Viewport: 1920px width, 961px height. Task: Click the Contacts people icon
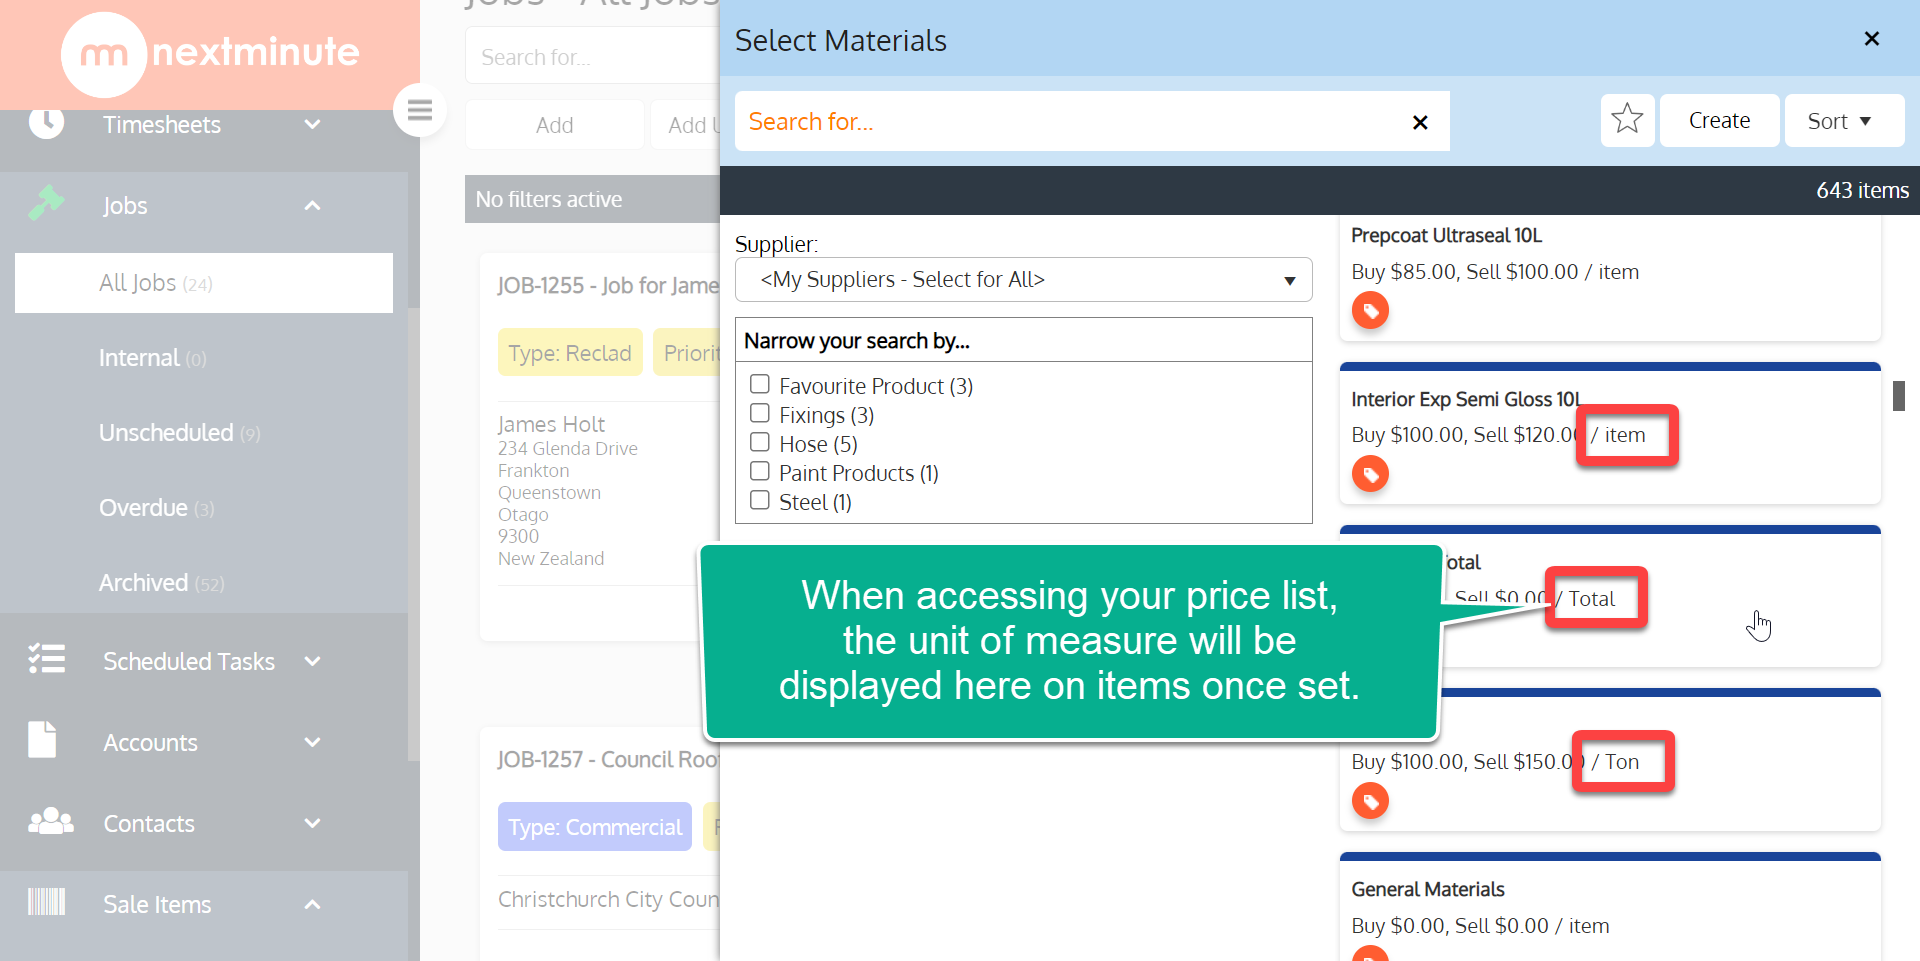tap(50, 822)
